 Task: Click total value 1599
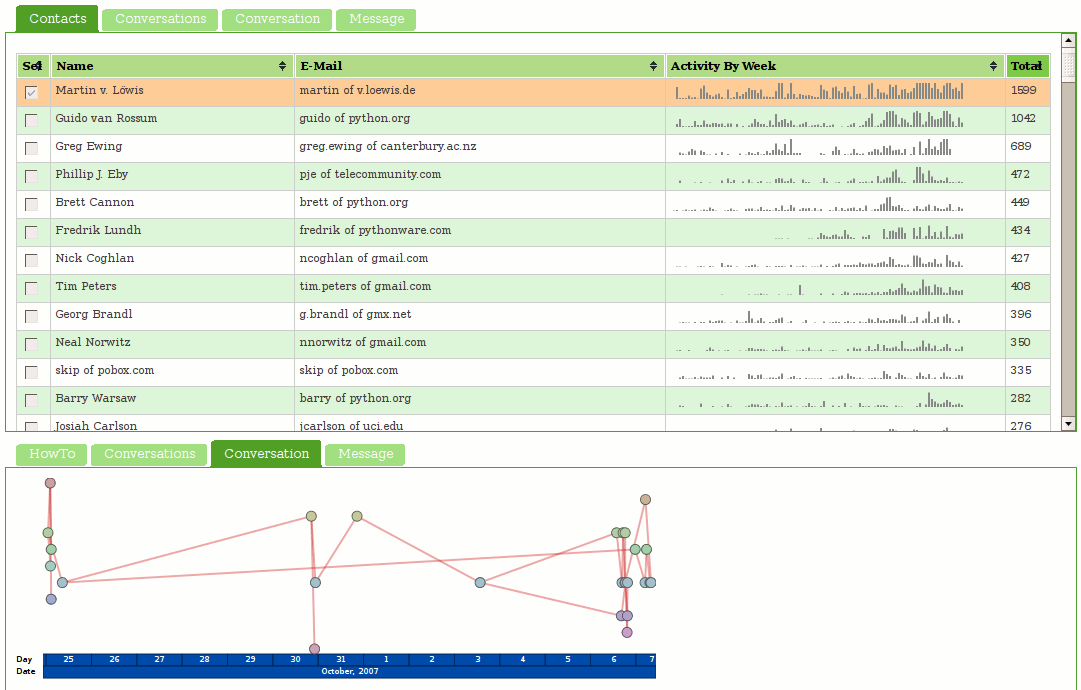click(1023, 90)
